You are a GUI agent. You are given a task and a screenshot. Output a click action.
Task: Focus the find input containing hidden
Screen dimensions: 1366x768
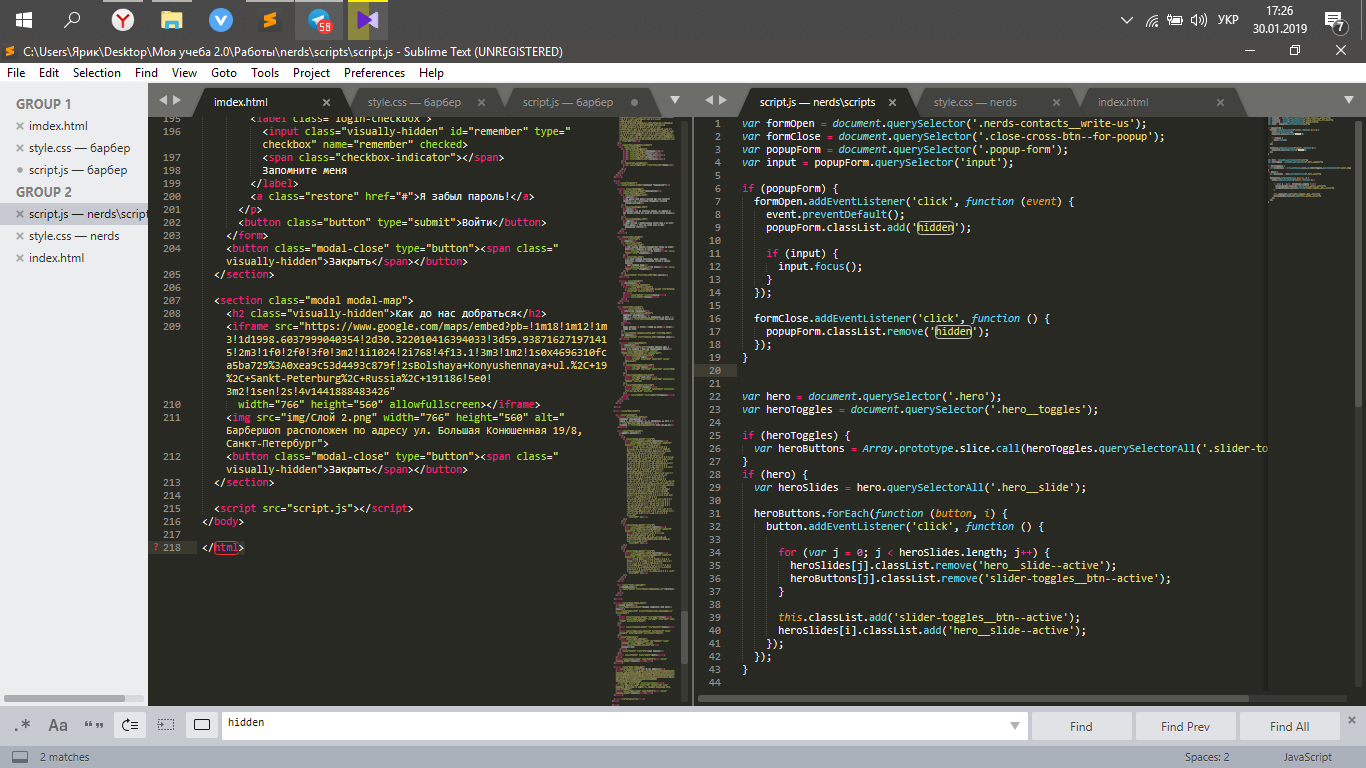(x=613, y=726)
